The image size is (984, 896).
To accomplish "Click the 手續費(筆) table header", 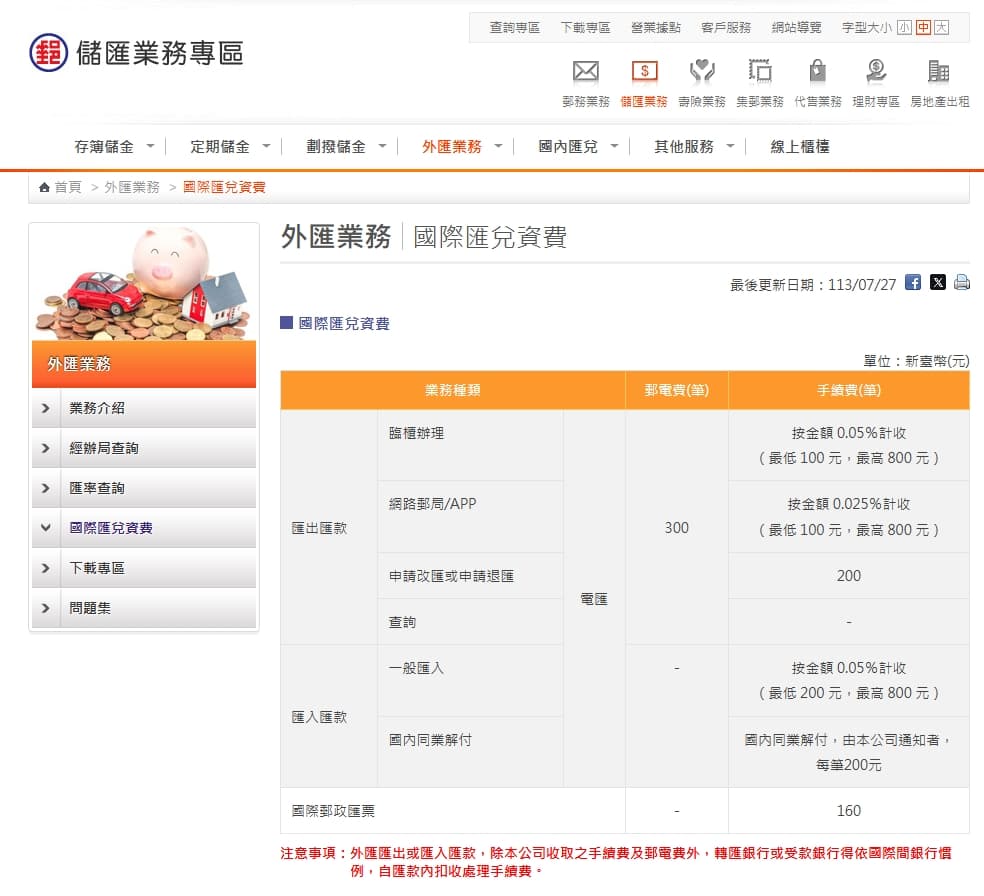I will click(x=848, y=390).
